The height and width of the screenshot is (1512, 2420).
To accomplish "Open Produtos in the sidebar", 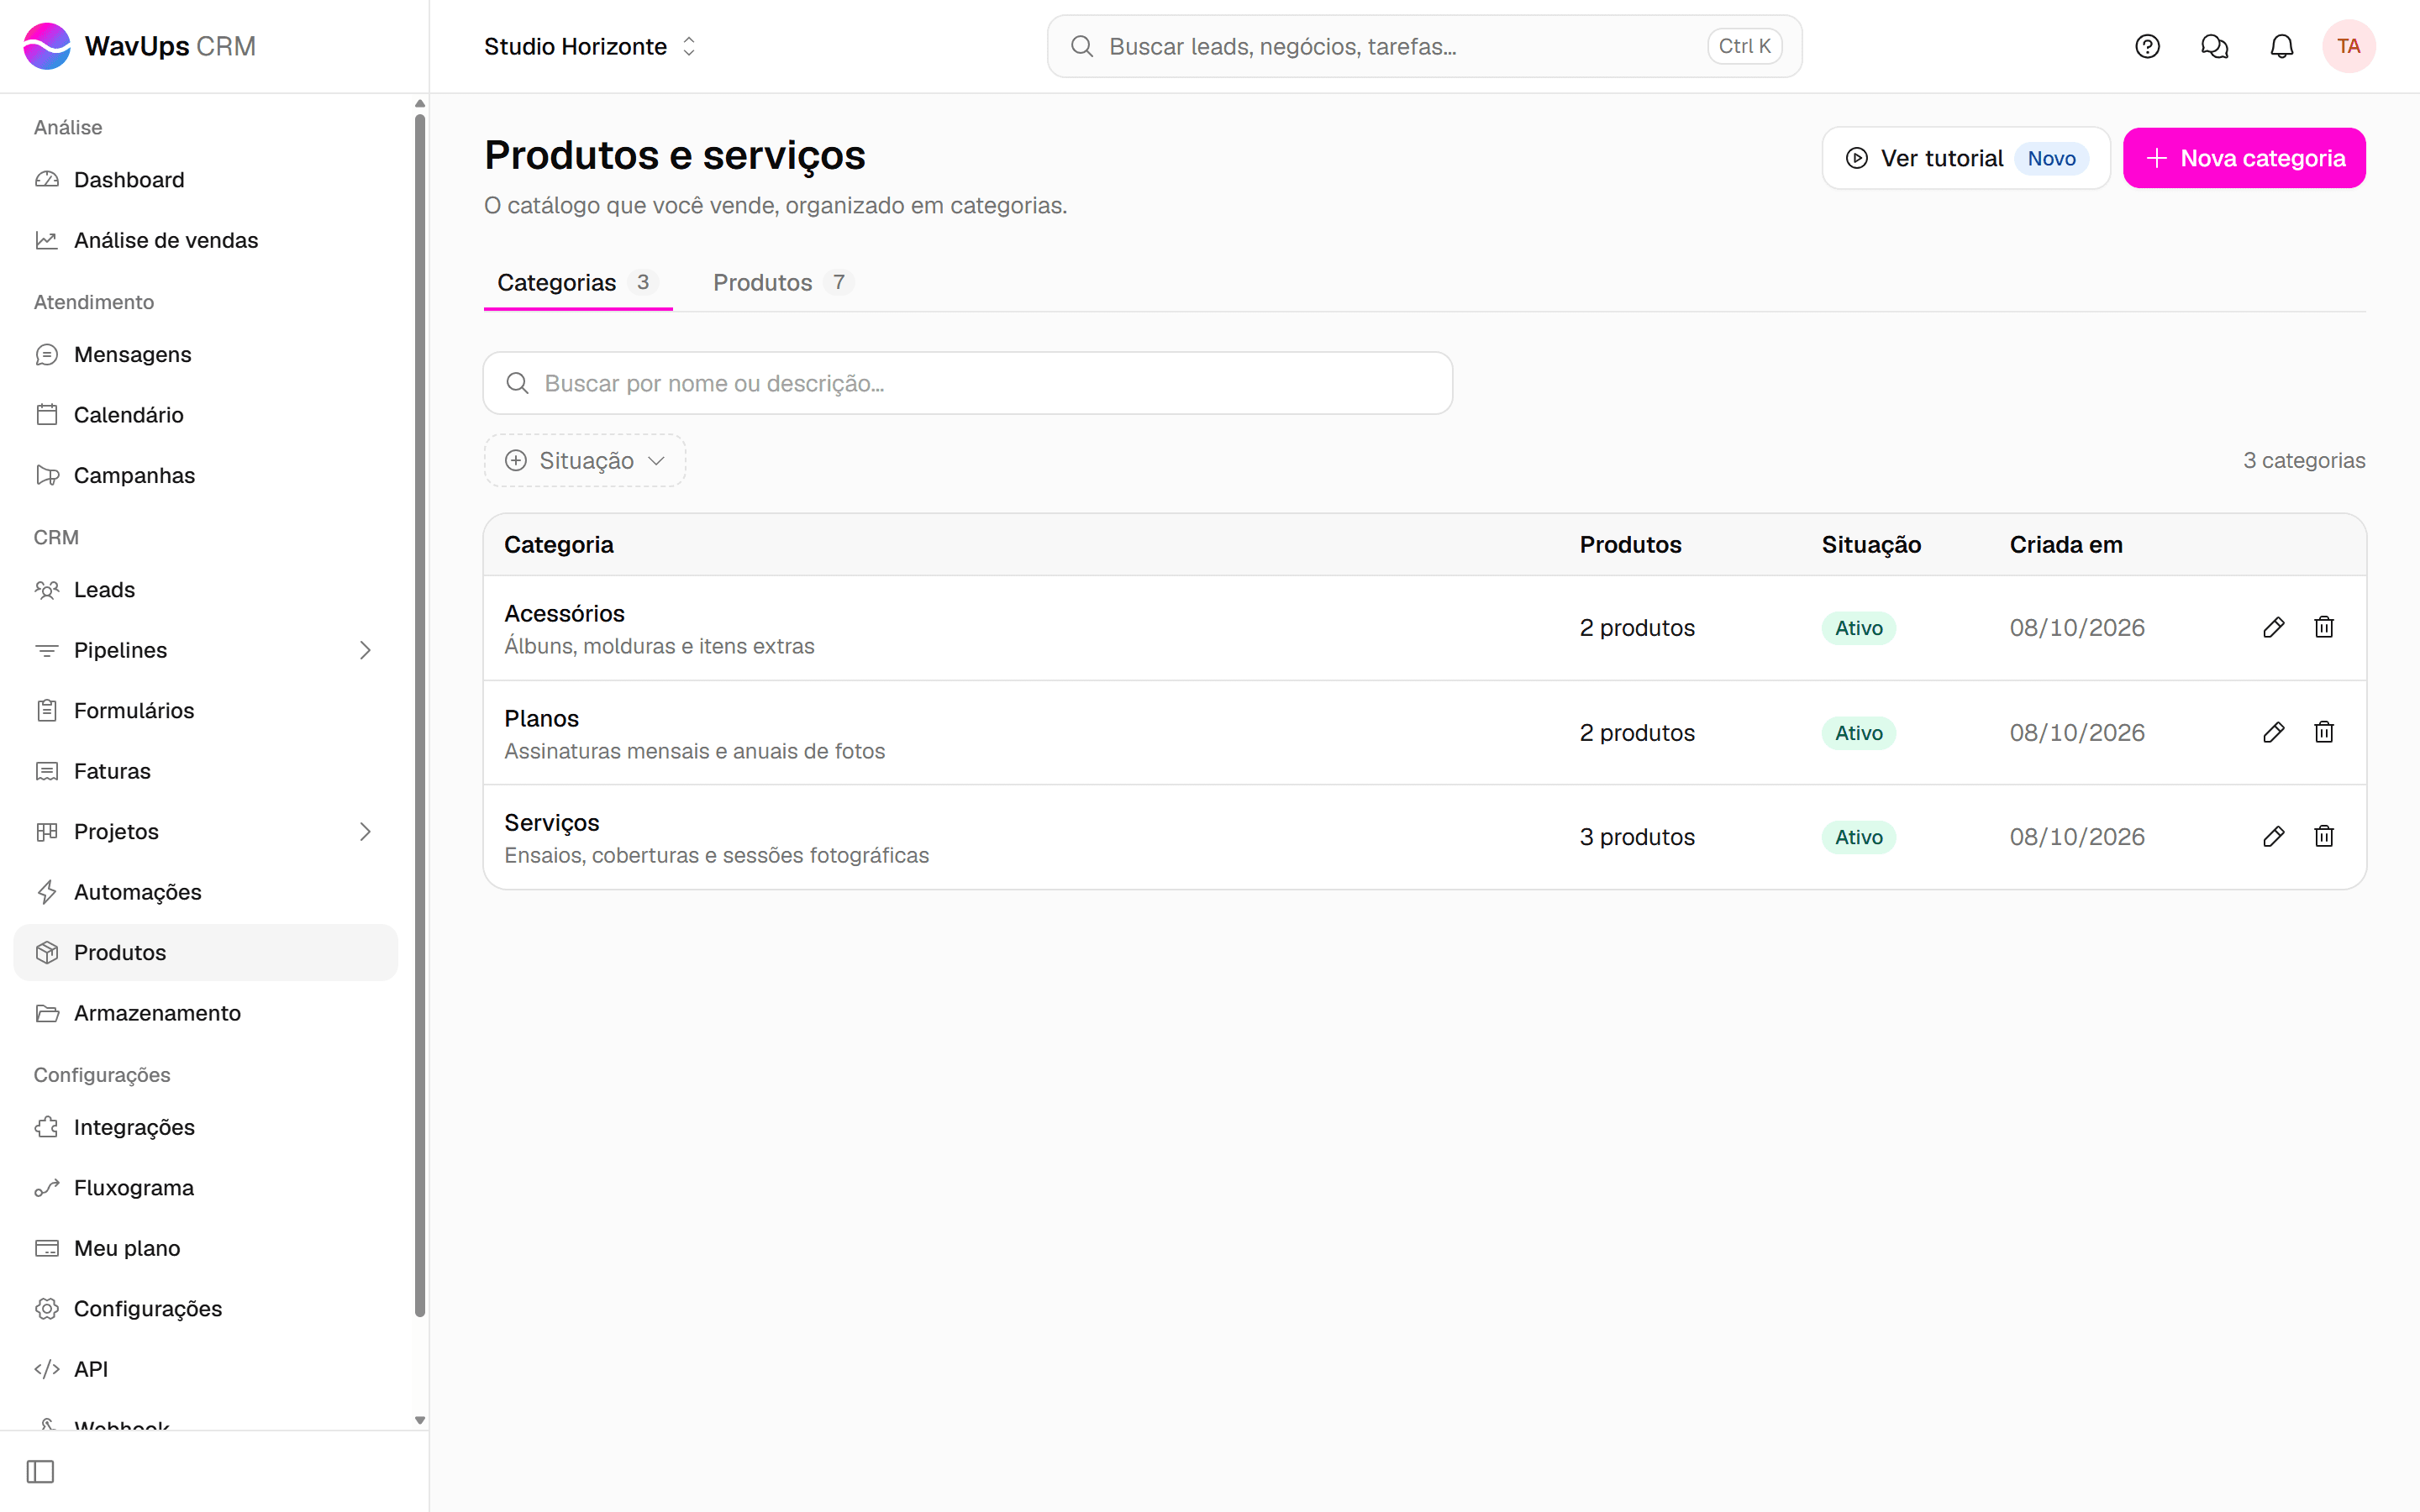I will 205,952.
